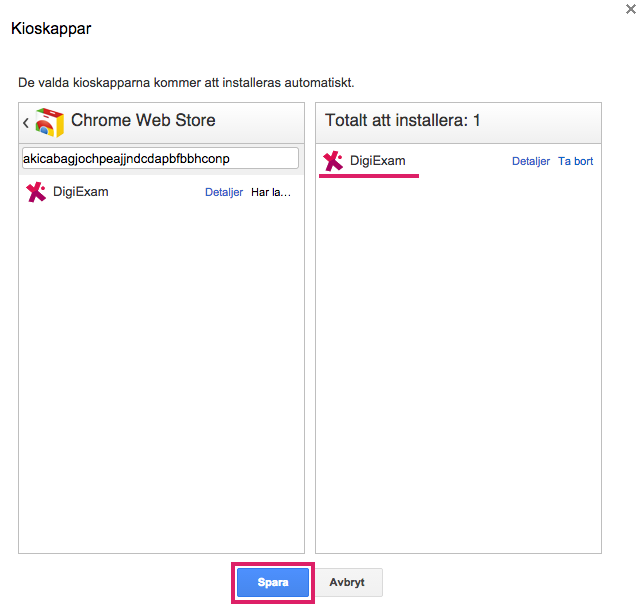Open Detaljer for DigiExam in install list
The width and height of the screenshot is (642, 613).
(x=531, y=161)
